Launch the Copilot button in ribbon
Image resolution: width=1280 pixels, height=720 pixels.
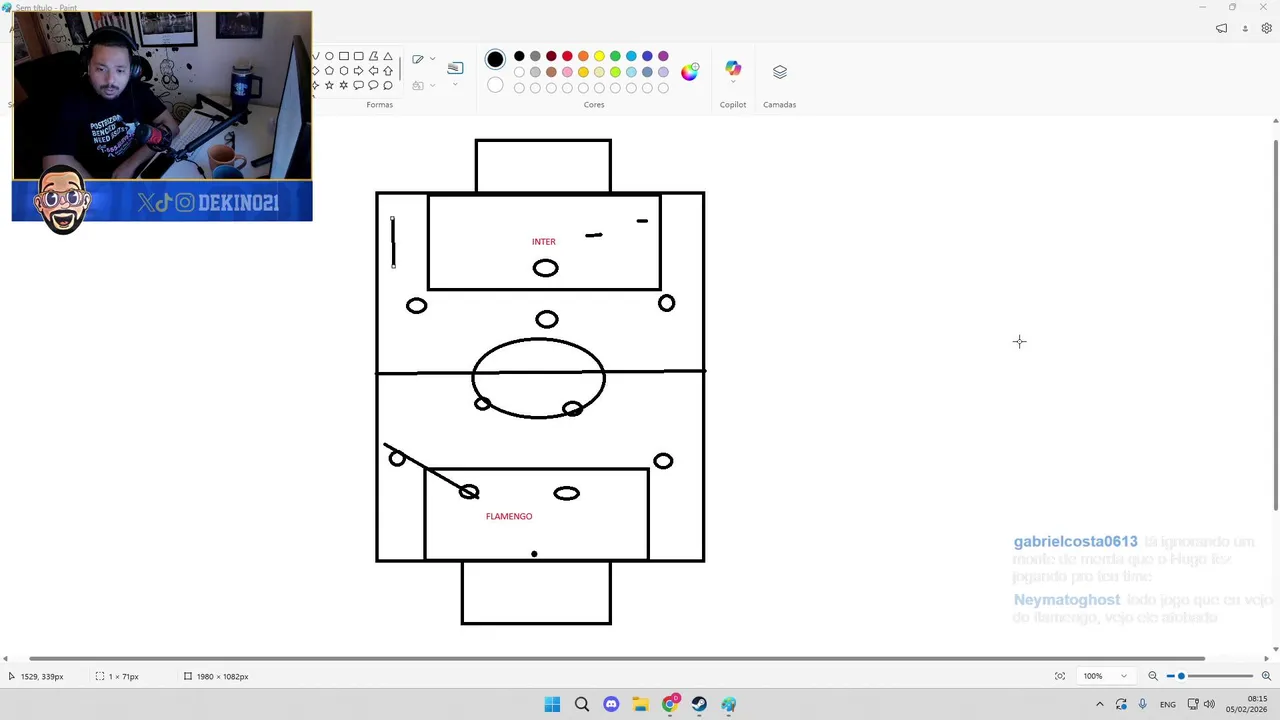pyautogui.click(x=733, y=69)
